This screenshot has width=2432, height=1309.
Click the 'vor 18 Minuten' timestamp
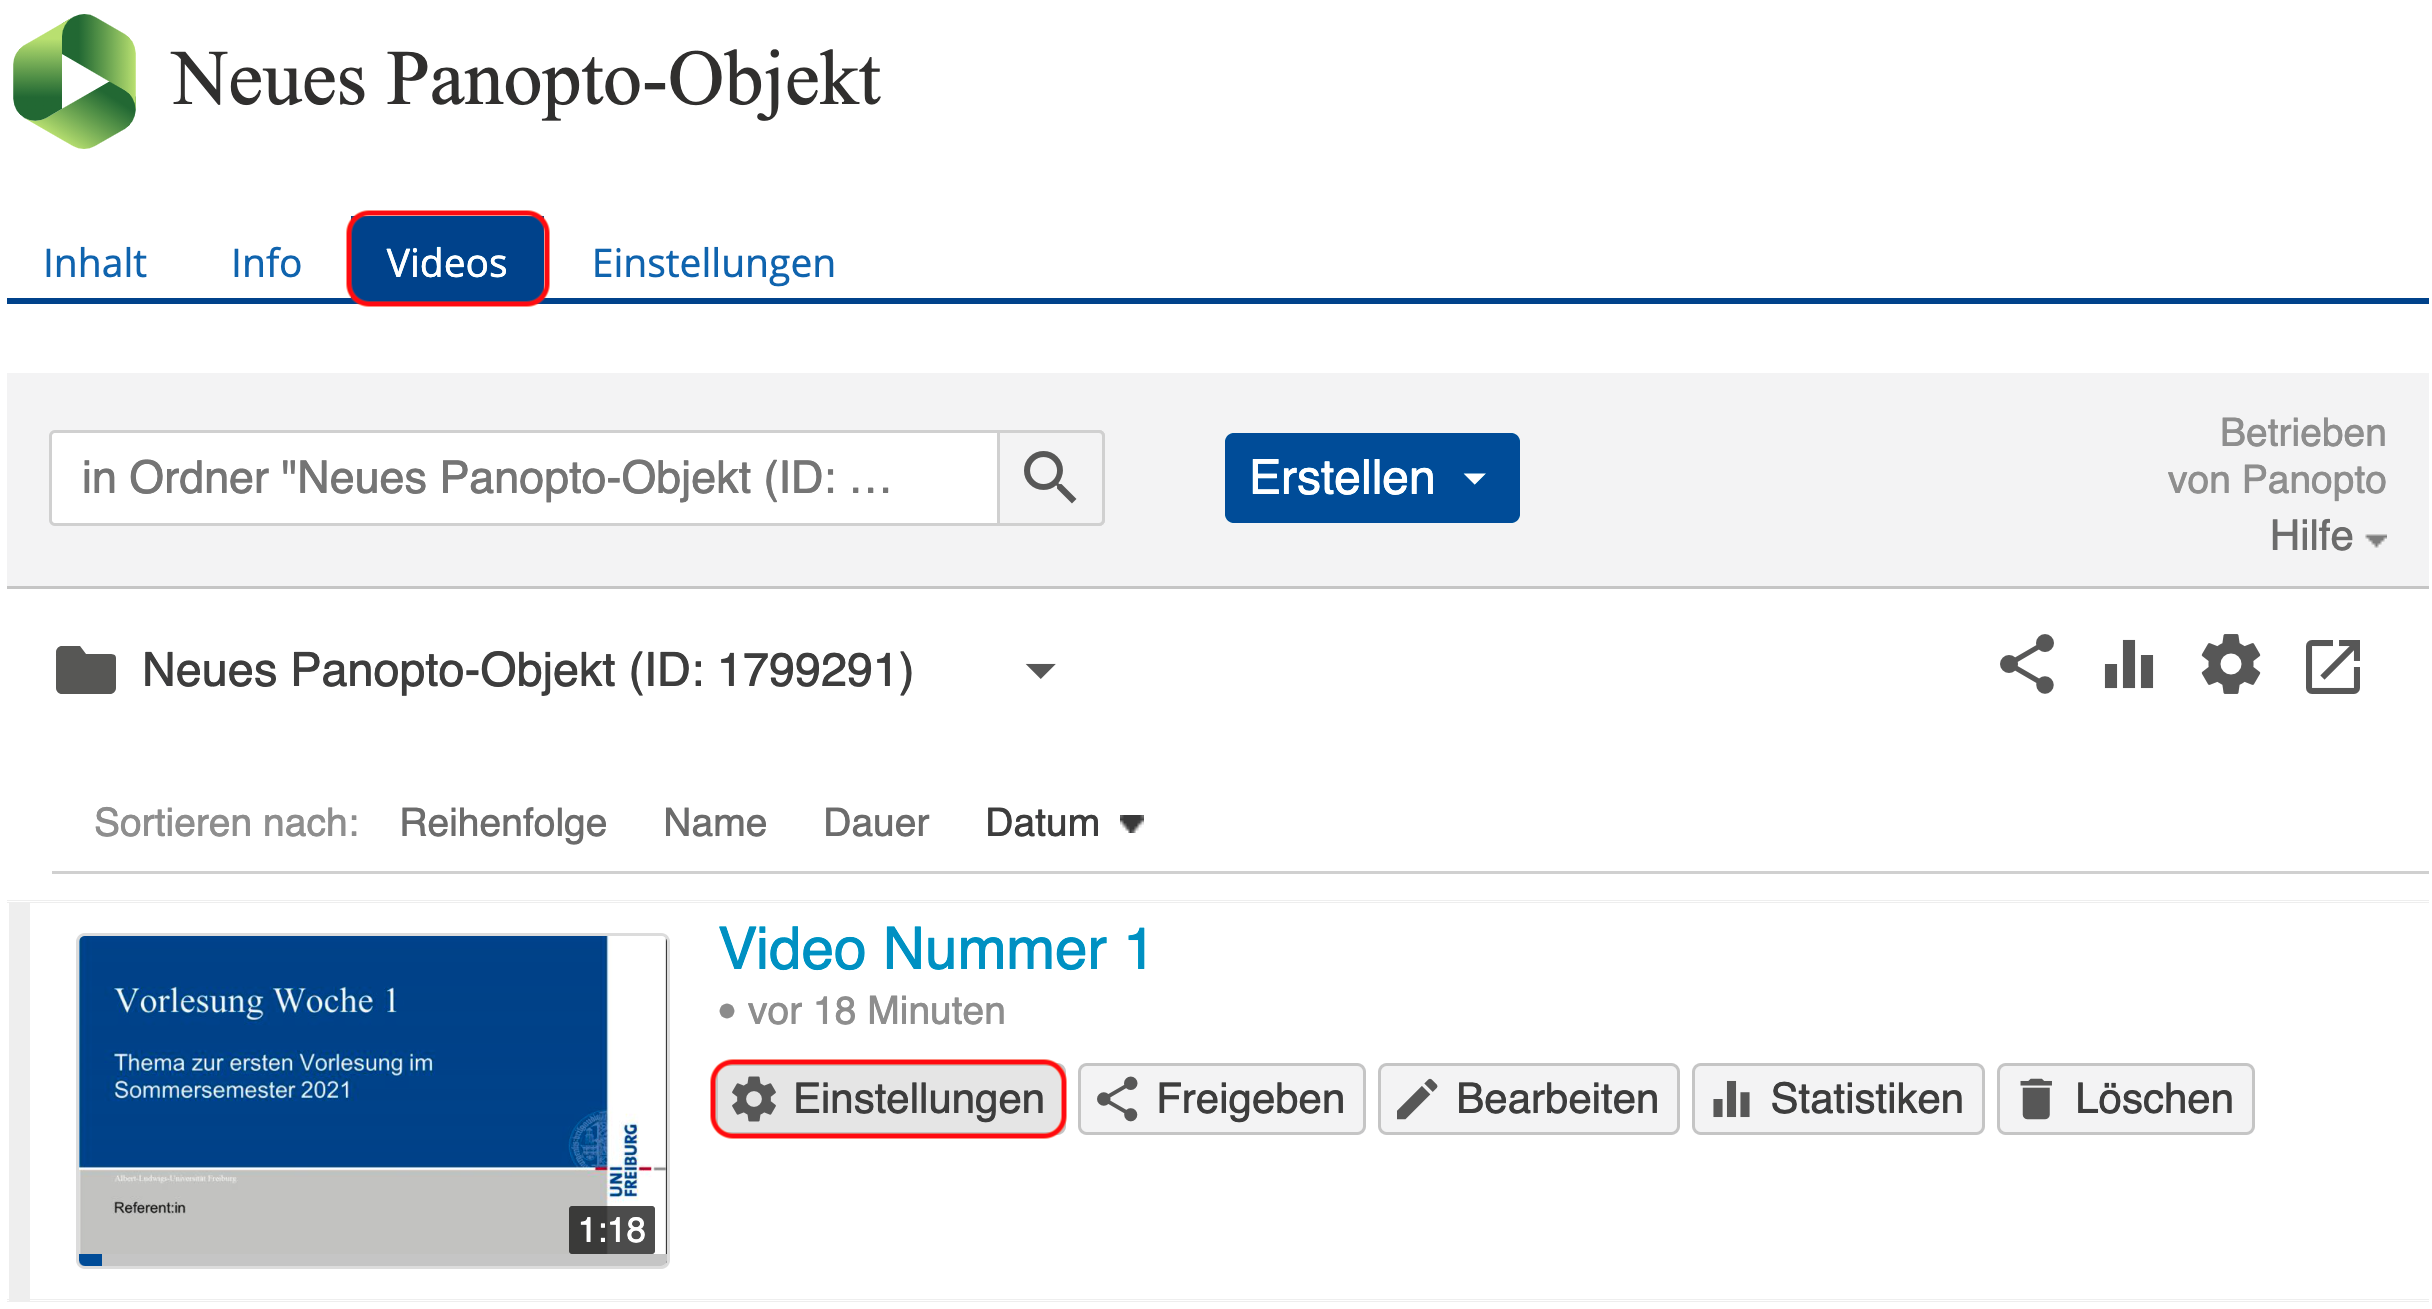coord(876,1011)
